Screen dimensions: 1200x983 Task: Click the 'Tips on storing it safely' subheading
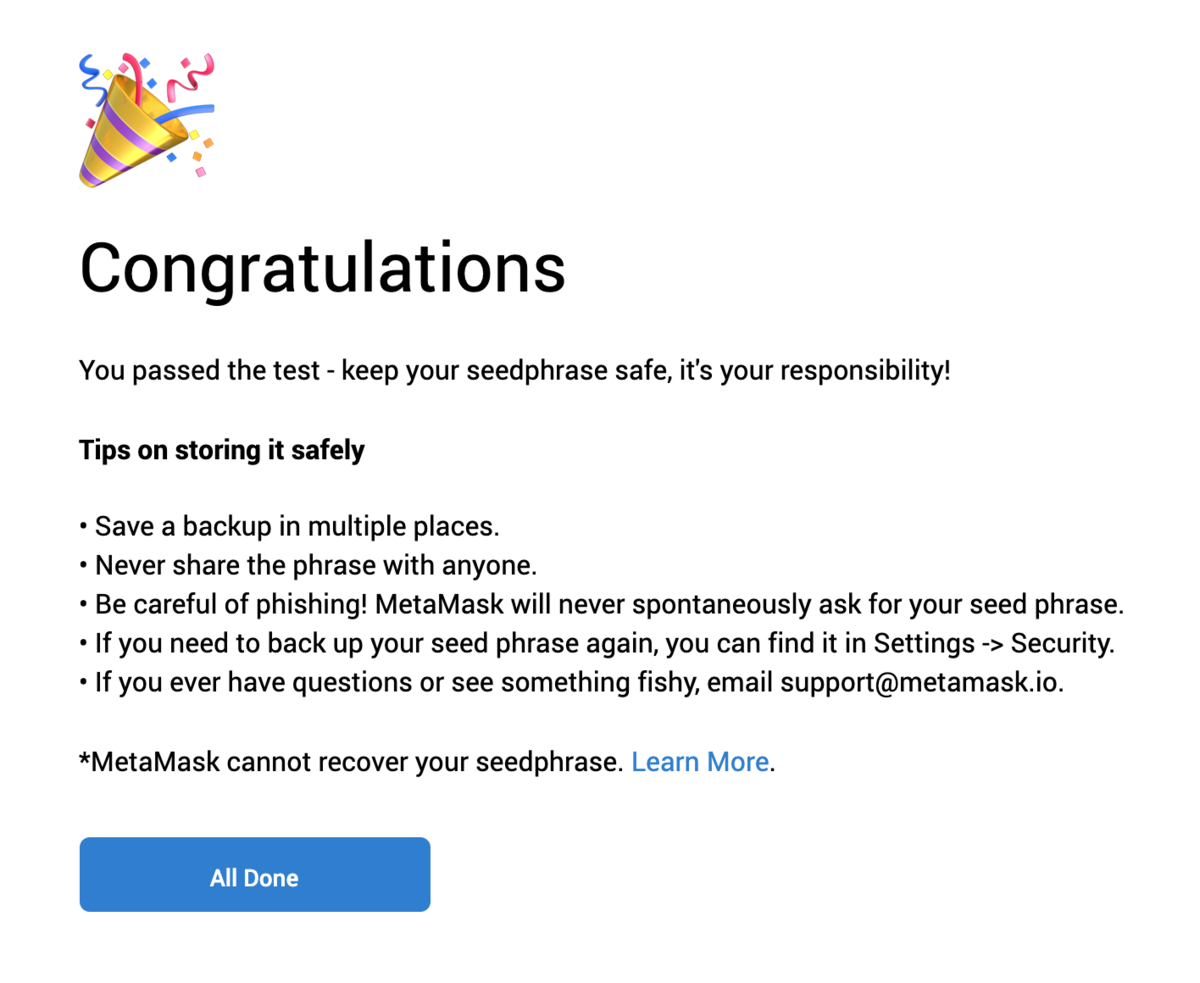[x=222, y=450]
